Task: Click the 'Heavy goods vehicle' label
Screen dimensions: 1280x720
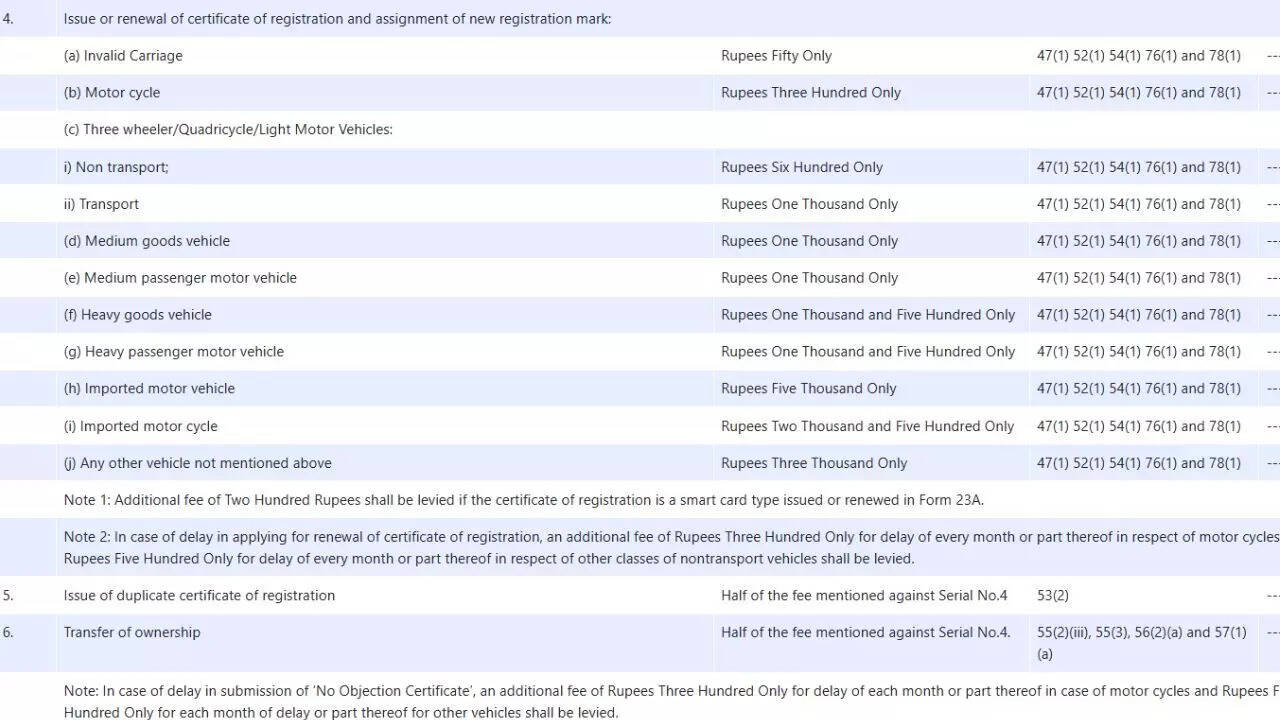Action: (x=138, y=315)
